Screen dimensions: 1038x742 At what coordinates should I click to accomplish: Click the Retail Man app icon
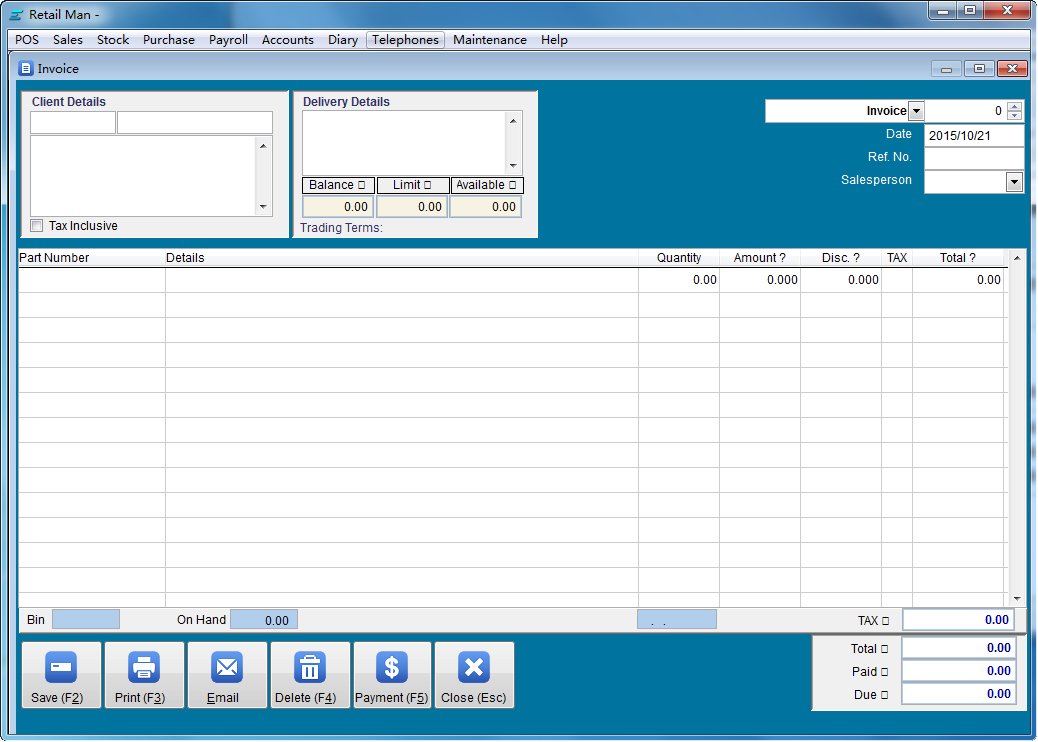[16, 14]
